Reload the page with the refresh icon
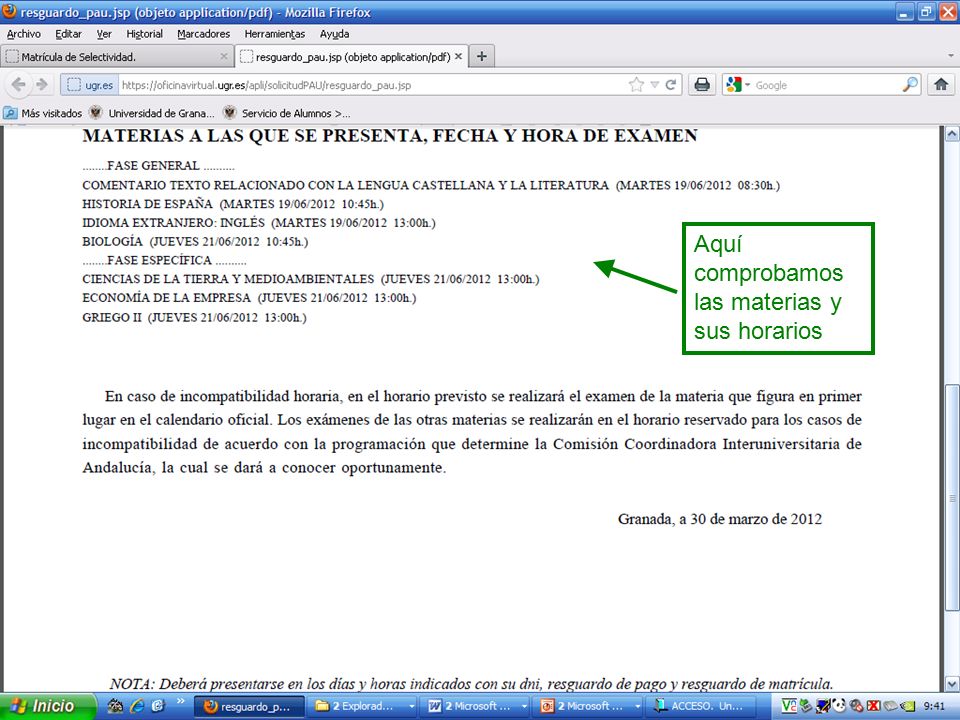960x720 pixels. [670, 84]
